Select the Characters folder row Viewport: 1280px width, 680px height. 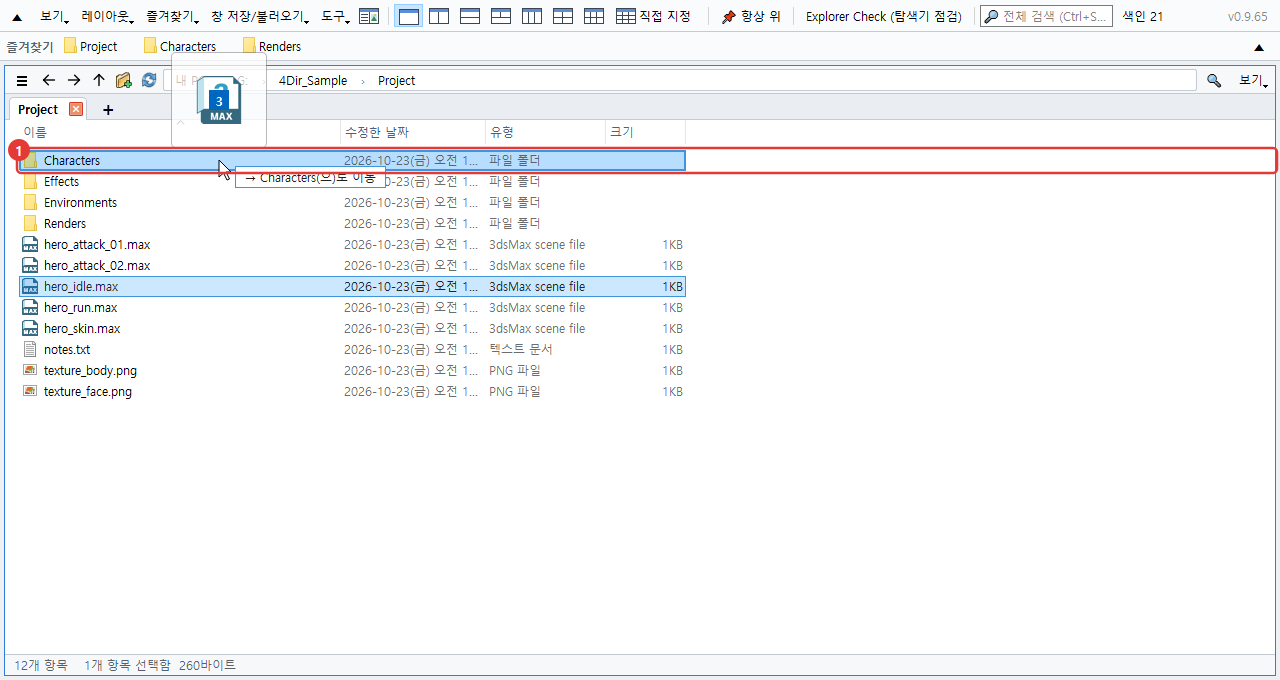coord(352,160)
